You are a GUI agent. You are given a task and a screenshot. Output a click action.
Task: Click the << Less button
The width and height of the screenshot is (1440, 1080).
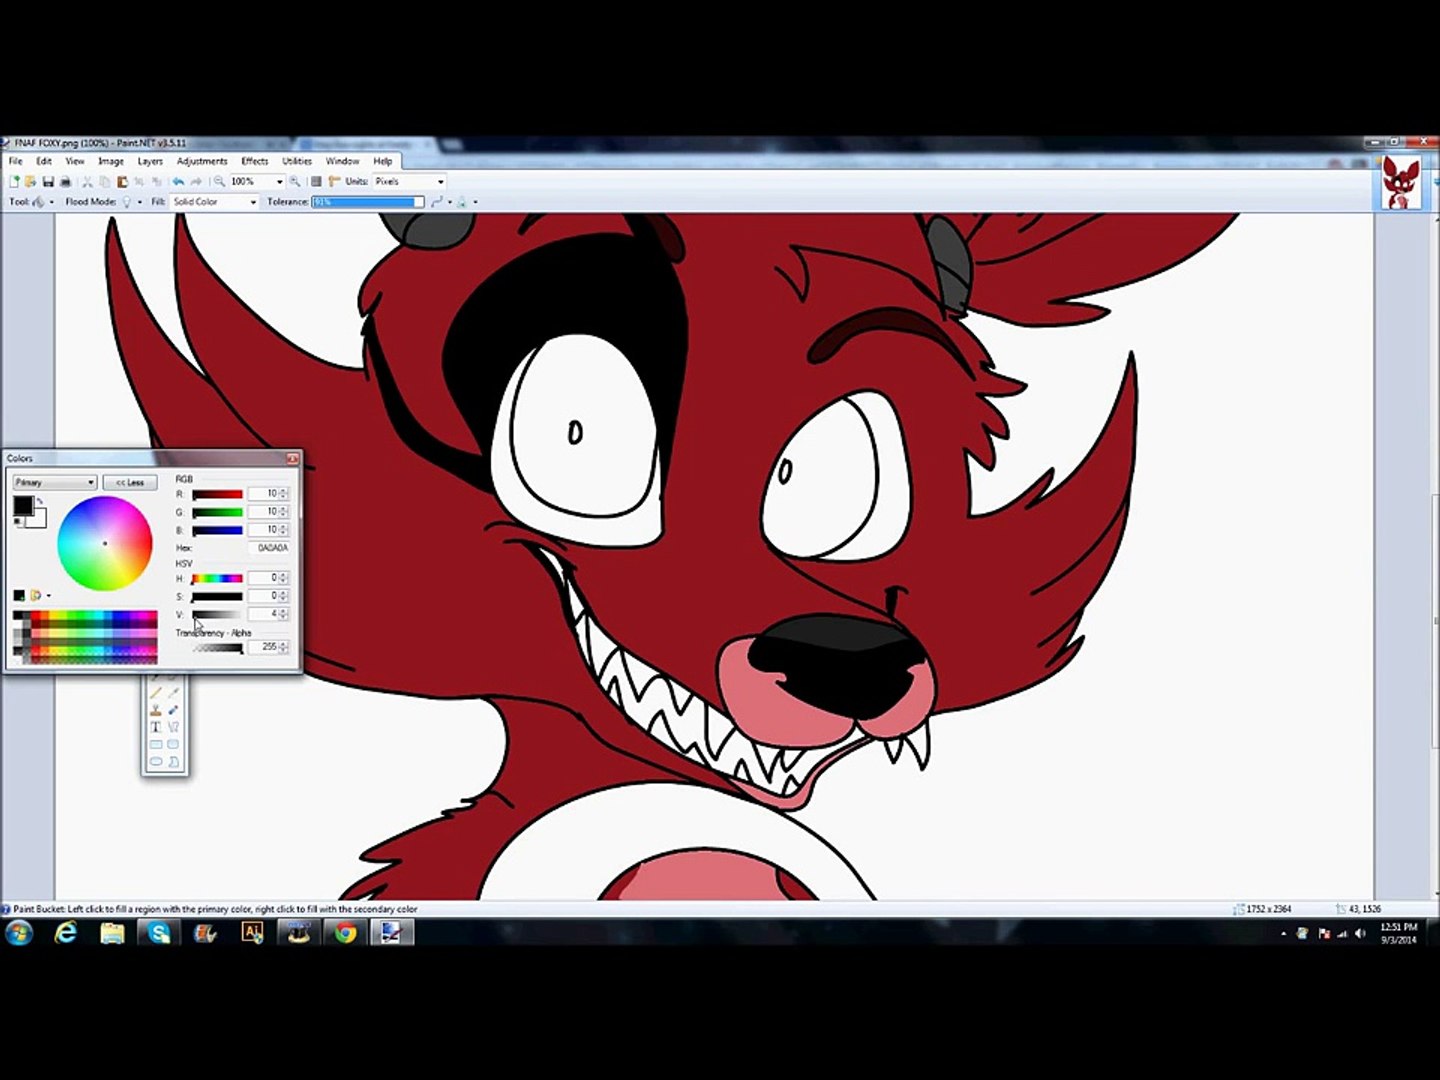(x=129, y=483)
